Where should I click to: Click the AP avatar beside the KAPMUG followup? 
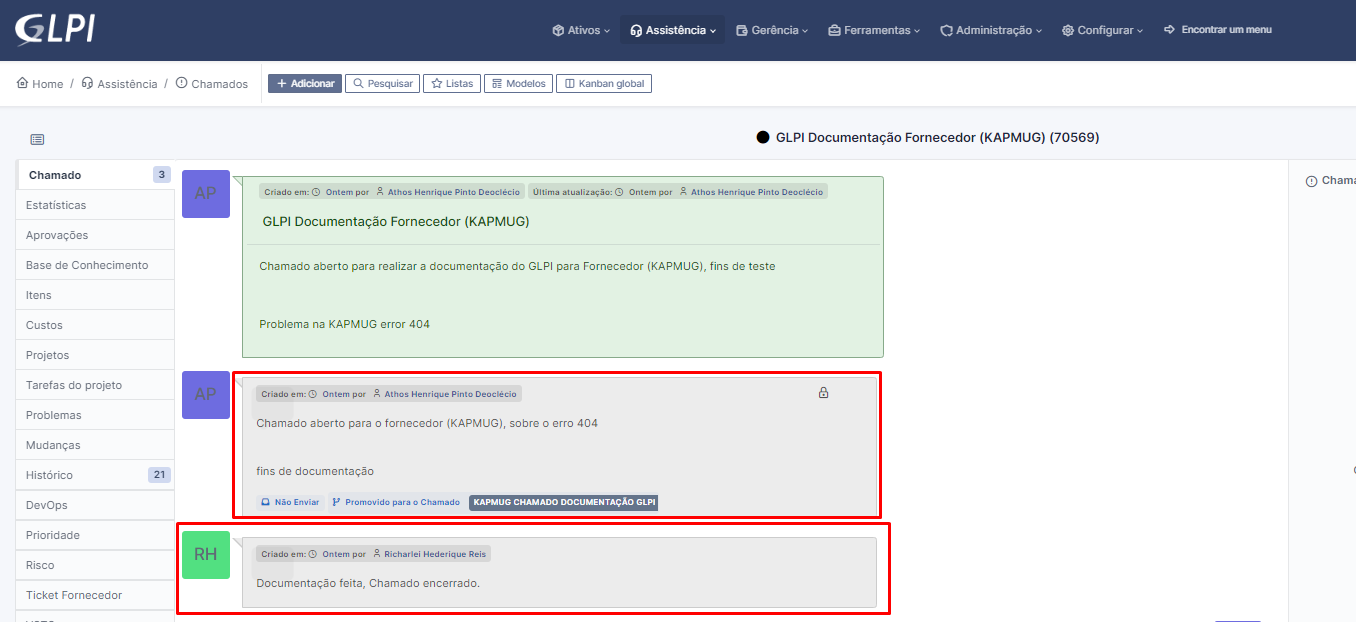[206, 395]
